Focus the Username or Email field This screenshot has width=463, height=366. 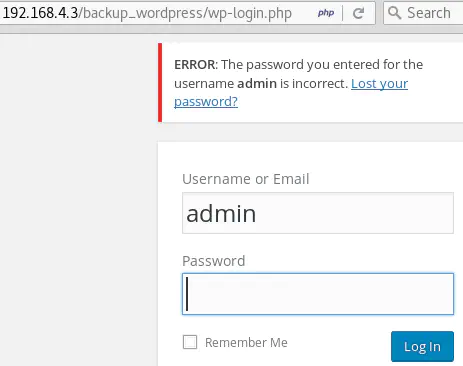point(318,213)
